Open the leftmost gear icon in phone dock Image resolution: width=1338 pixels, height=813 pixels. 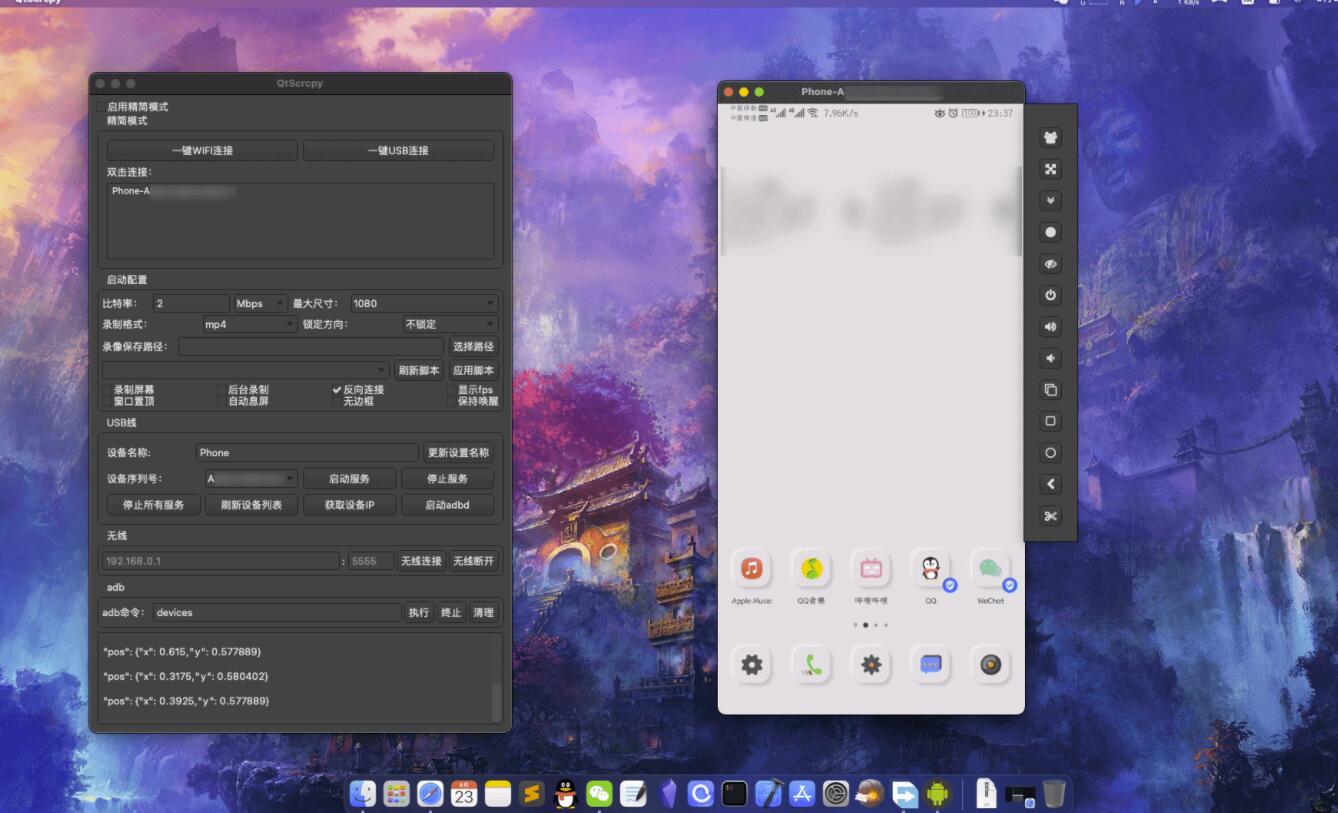tap(751, 665)
